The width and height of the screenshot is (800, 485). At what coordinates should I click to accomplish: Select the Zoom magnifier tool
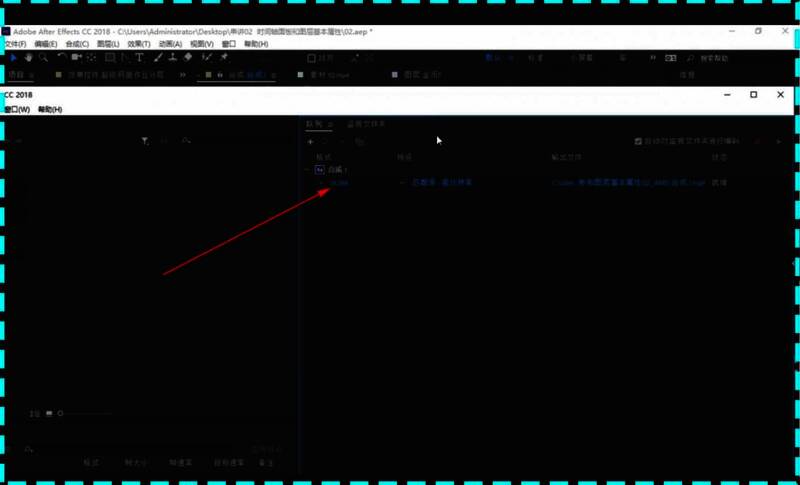[x=44, y=58]
